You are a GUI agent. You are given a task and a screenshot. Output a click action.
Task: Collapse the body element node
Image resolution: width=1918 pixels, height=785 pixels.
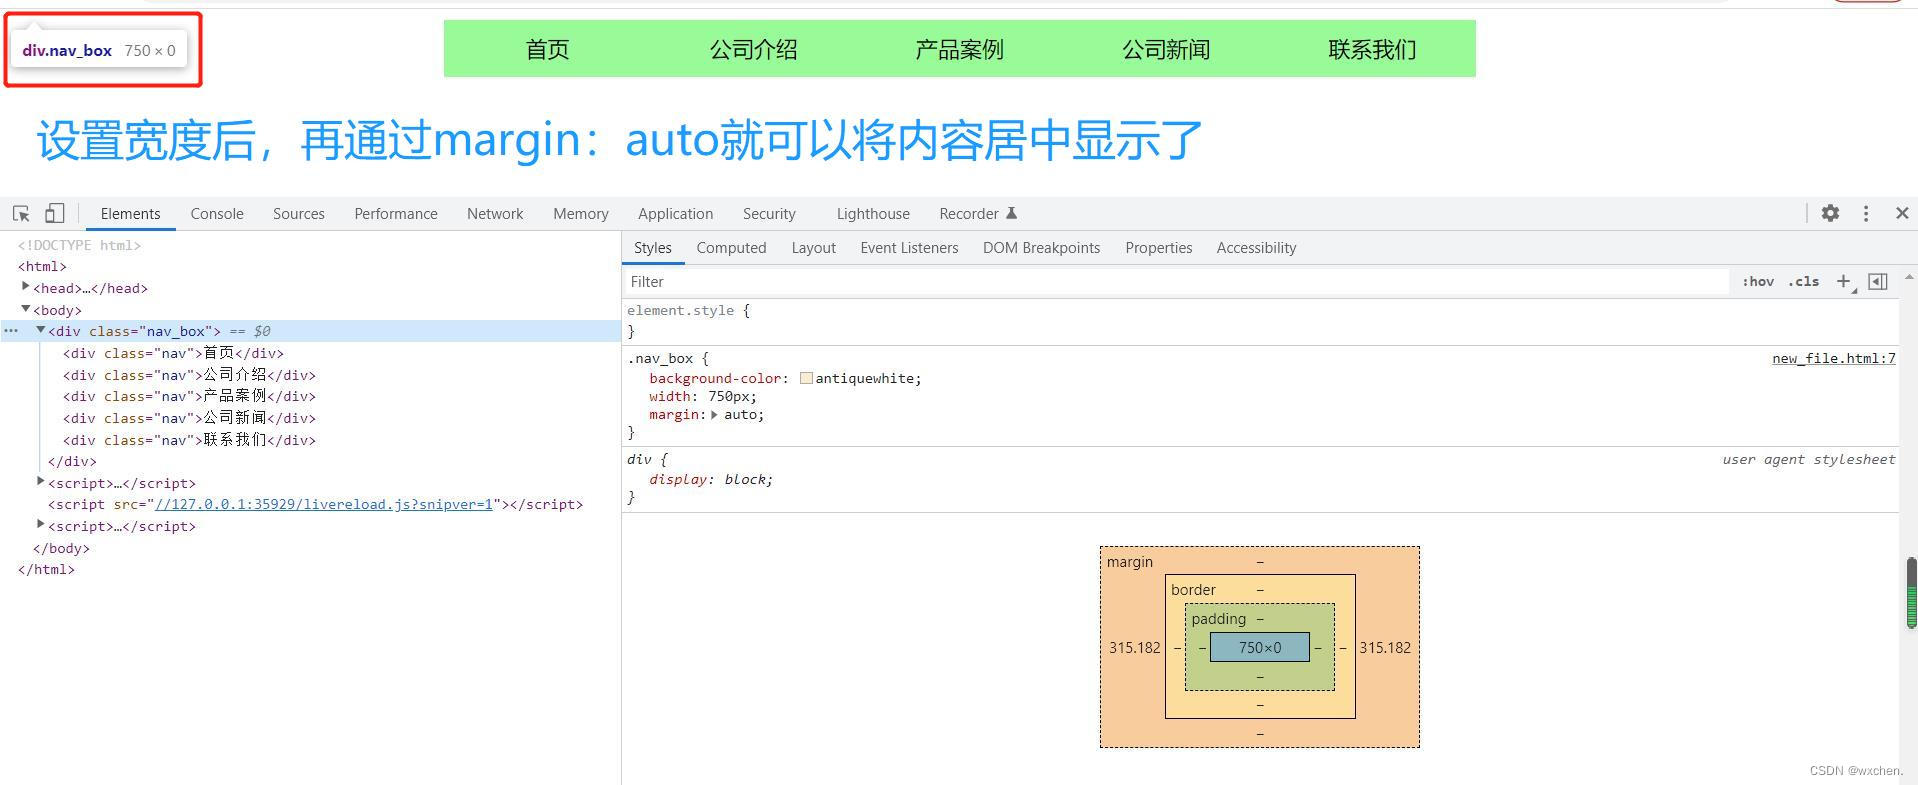click(x=26, y=309)
